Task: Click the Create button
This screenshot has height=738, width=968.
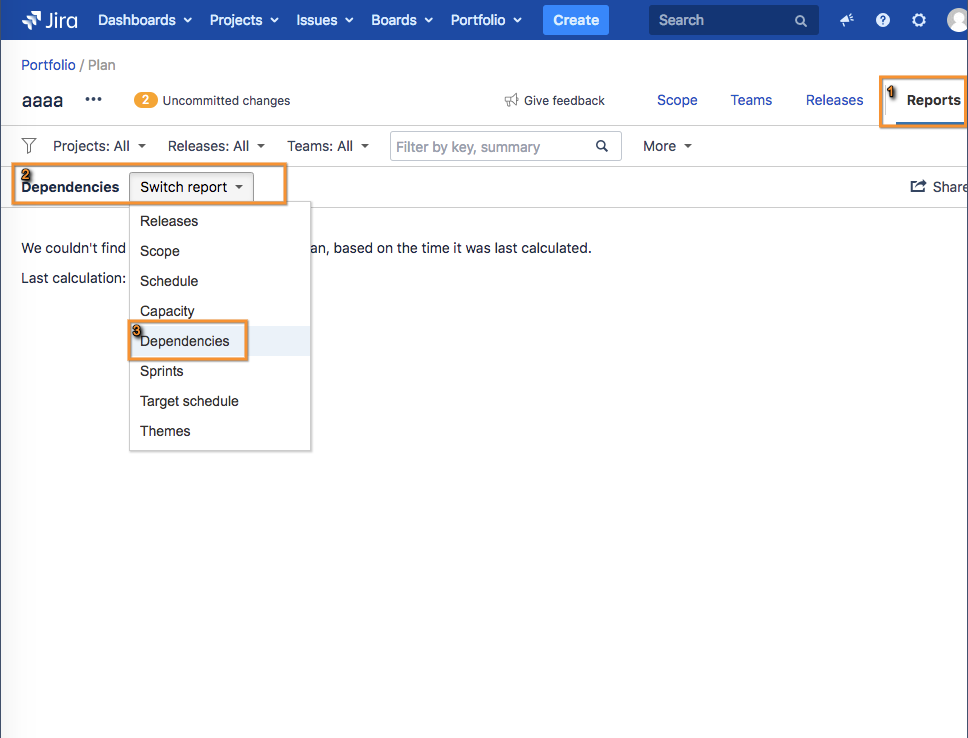Action: [575, 20]
